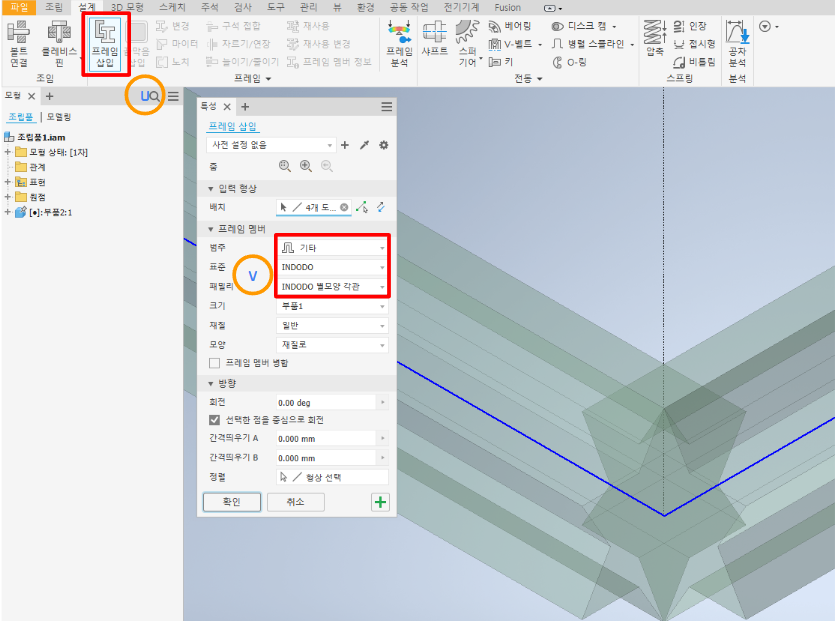Select the 모델링 browser view link
The height and width of the screenshot is (621, 835).
coord(59,117)
